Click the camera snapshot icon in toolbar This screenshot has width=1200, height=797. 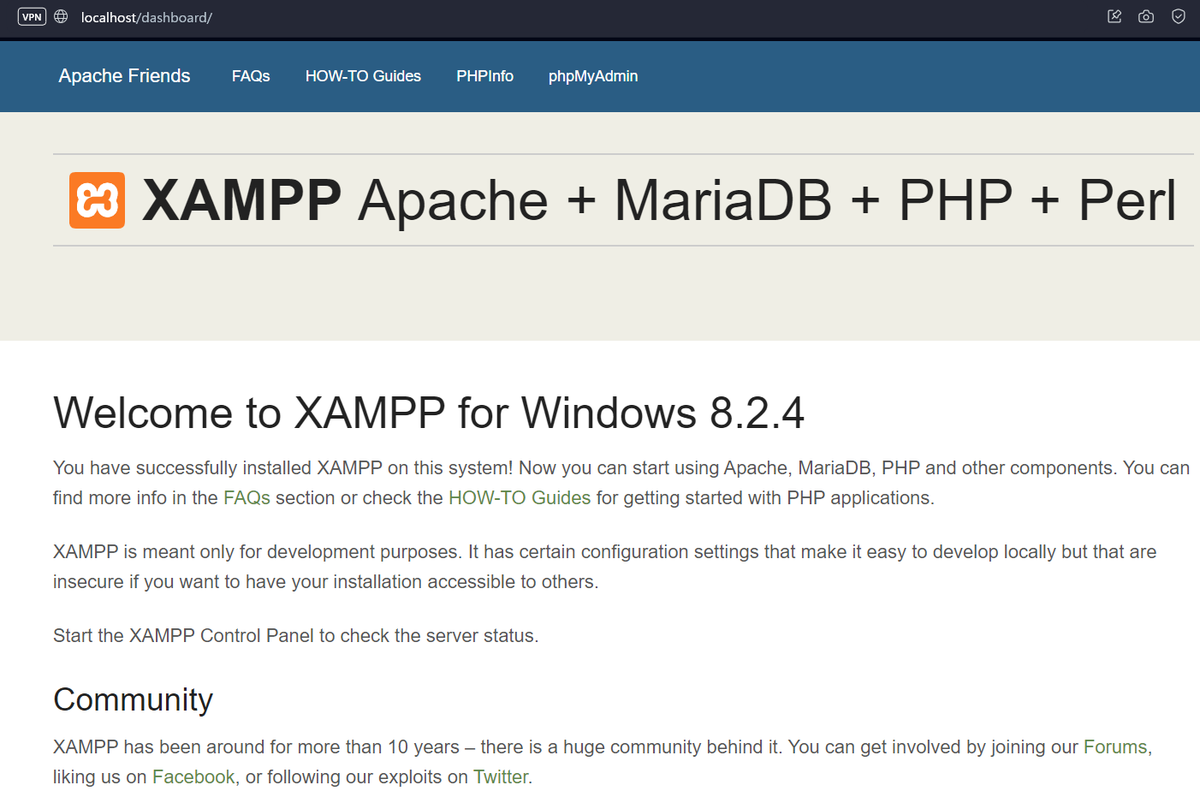click(x=1146, y=17)
